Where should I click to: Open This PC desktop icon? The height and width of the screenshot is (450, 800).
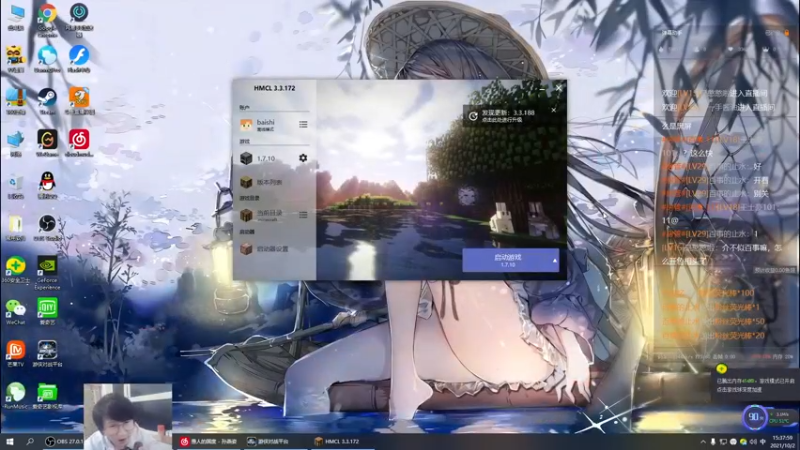pyautogui.click(x=16, y=17)
